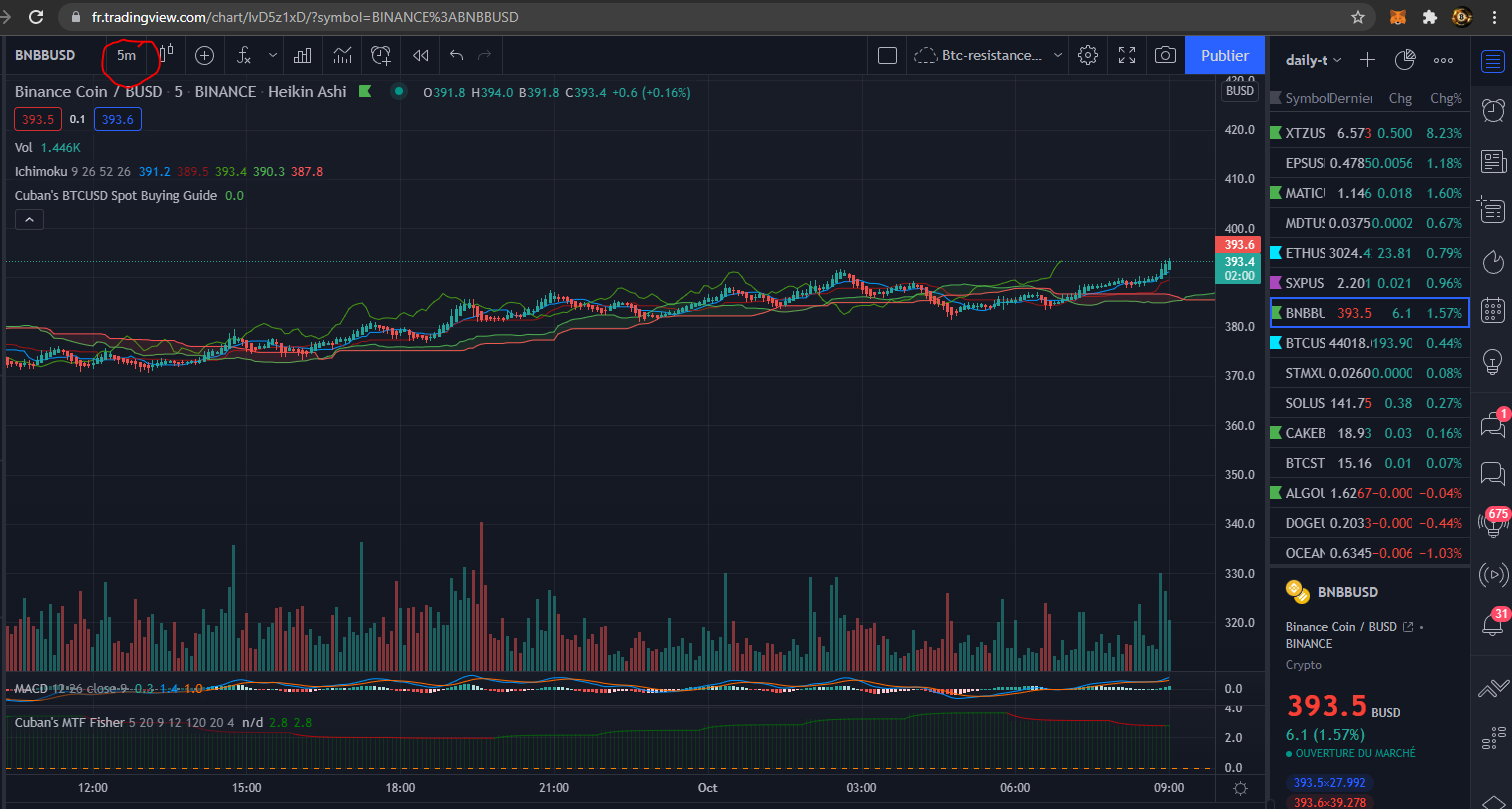1512x809 pixels.
Task: Undo the last chart action
Action: coord(457,55)
